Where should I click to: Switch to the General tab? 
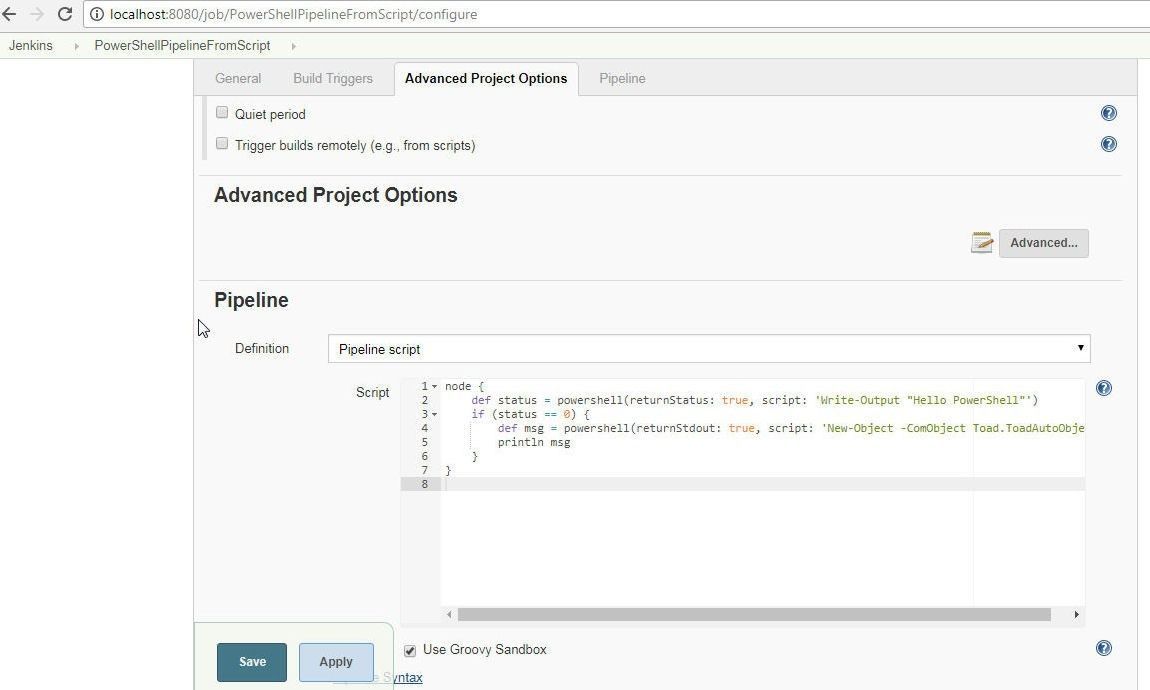(x=238, y=78)
